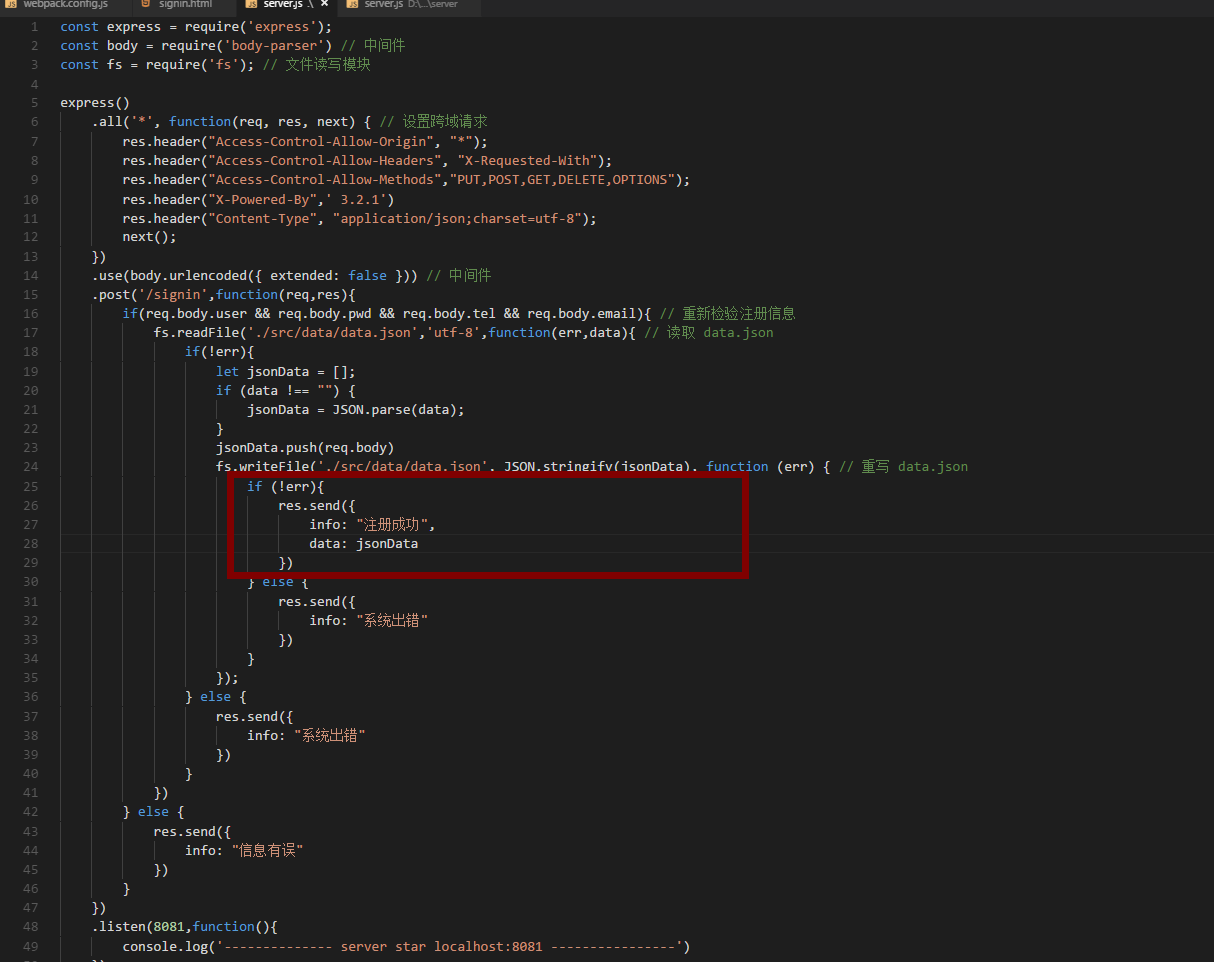The image size is (1214, 962).
Task: Click the "信息有误" string
Action: coord(267,850)
